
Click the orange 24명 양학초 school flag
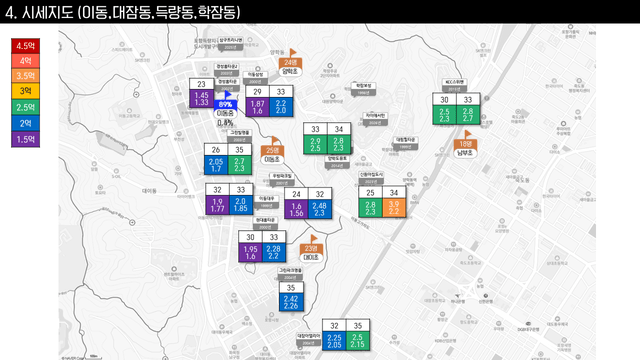[x=290, y=62]
